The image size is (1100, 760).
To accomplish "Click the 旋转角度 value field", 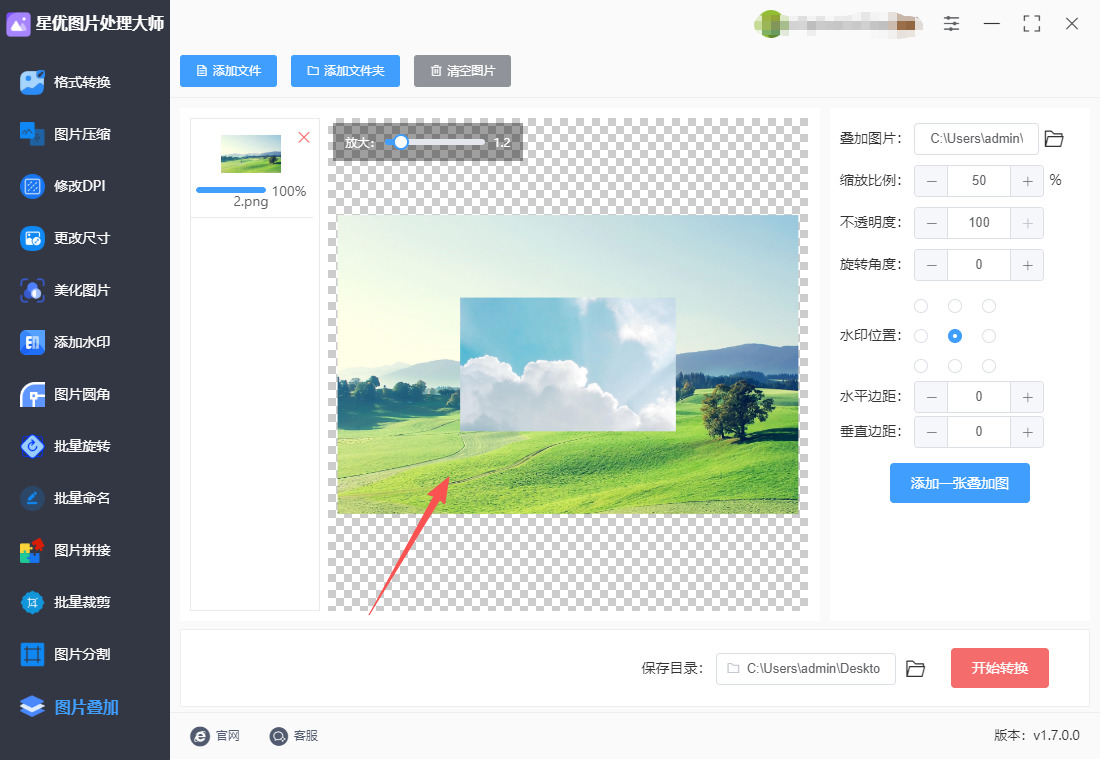I will (979, 265).
